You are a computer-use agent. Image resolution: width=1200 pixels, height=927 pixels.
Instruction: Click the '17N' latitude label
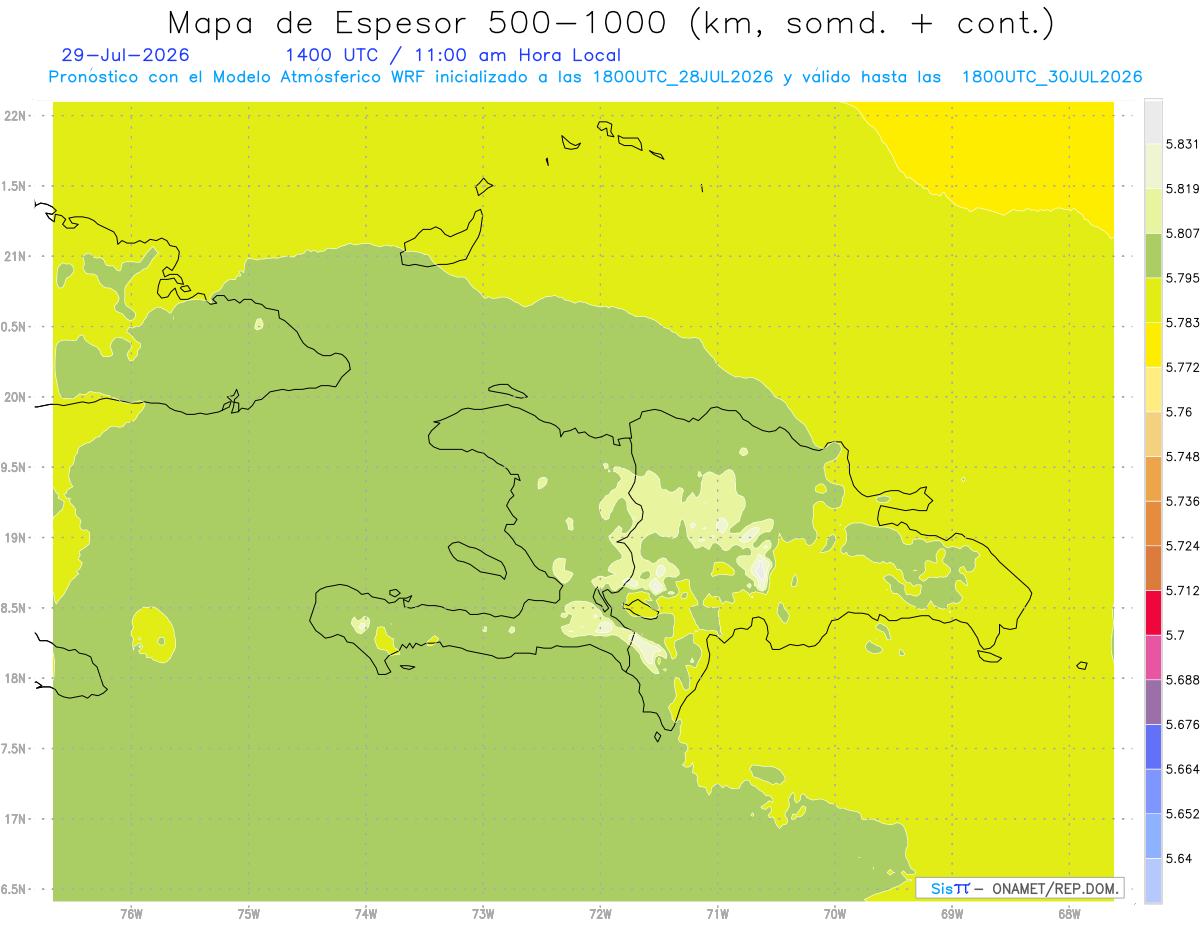16,819
